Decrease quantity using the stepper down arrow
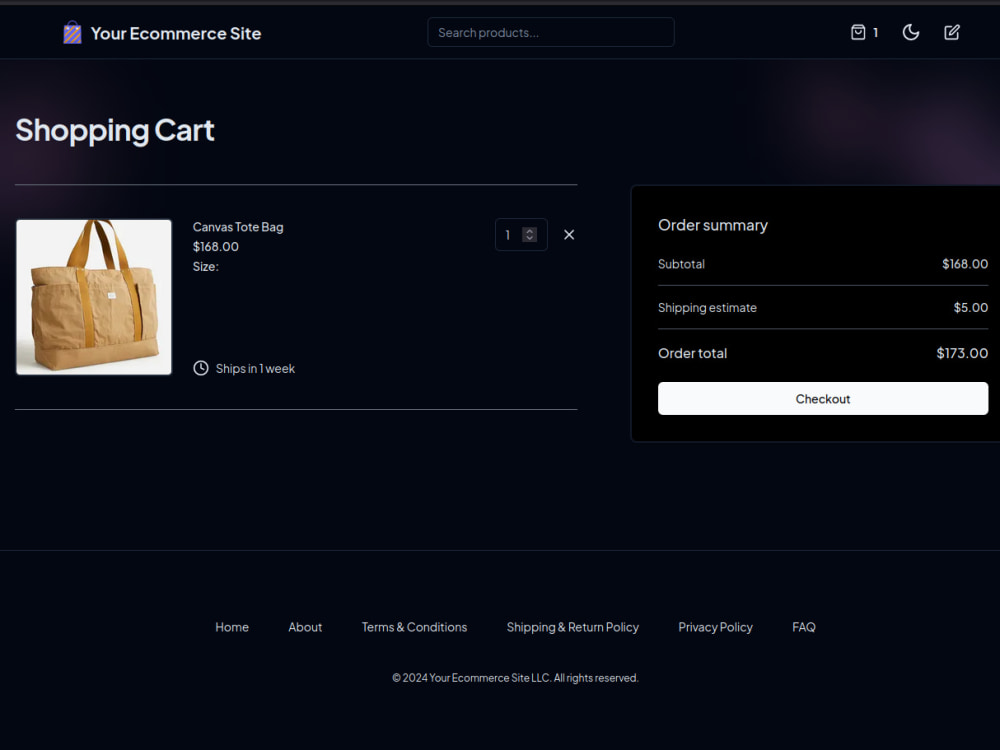Image resolution: width=1000 pixels, height=750 pixels. tap(528, 239)
